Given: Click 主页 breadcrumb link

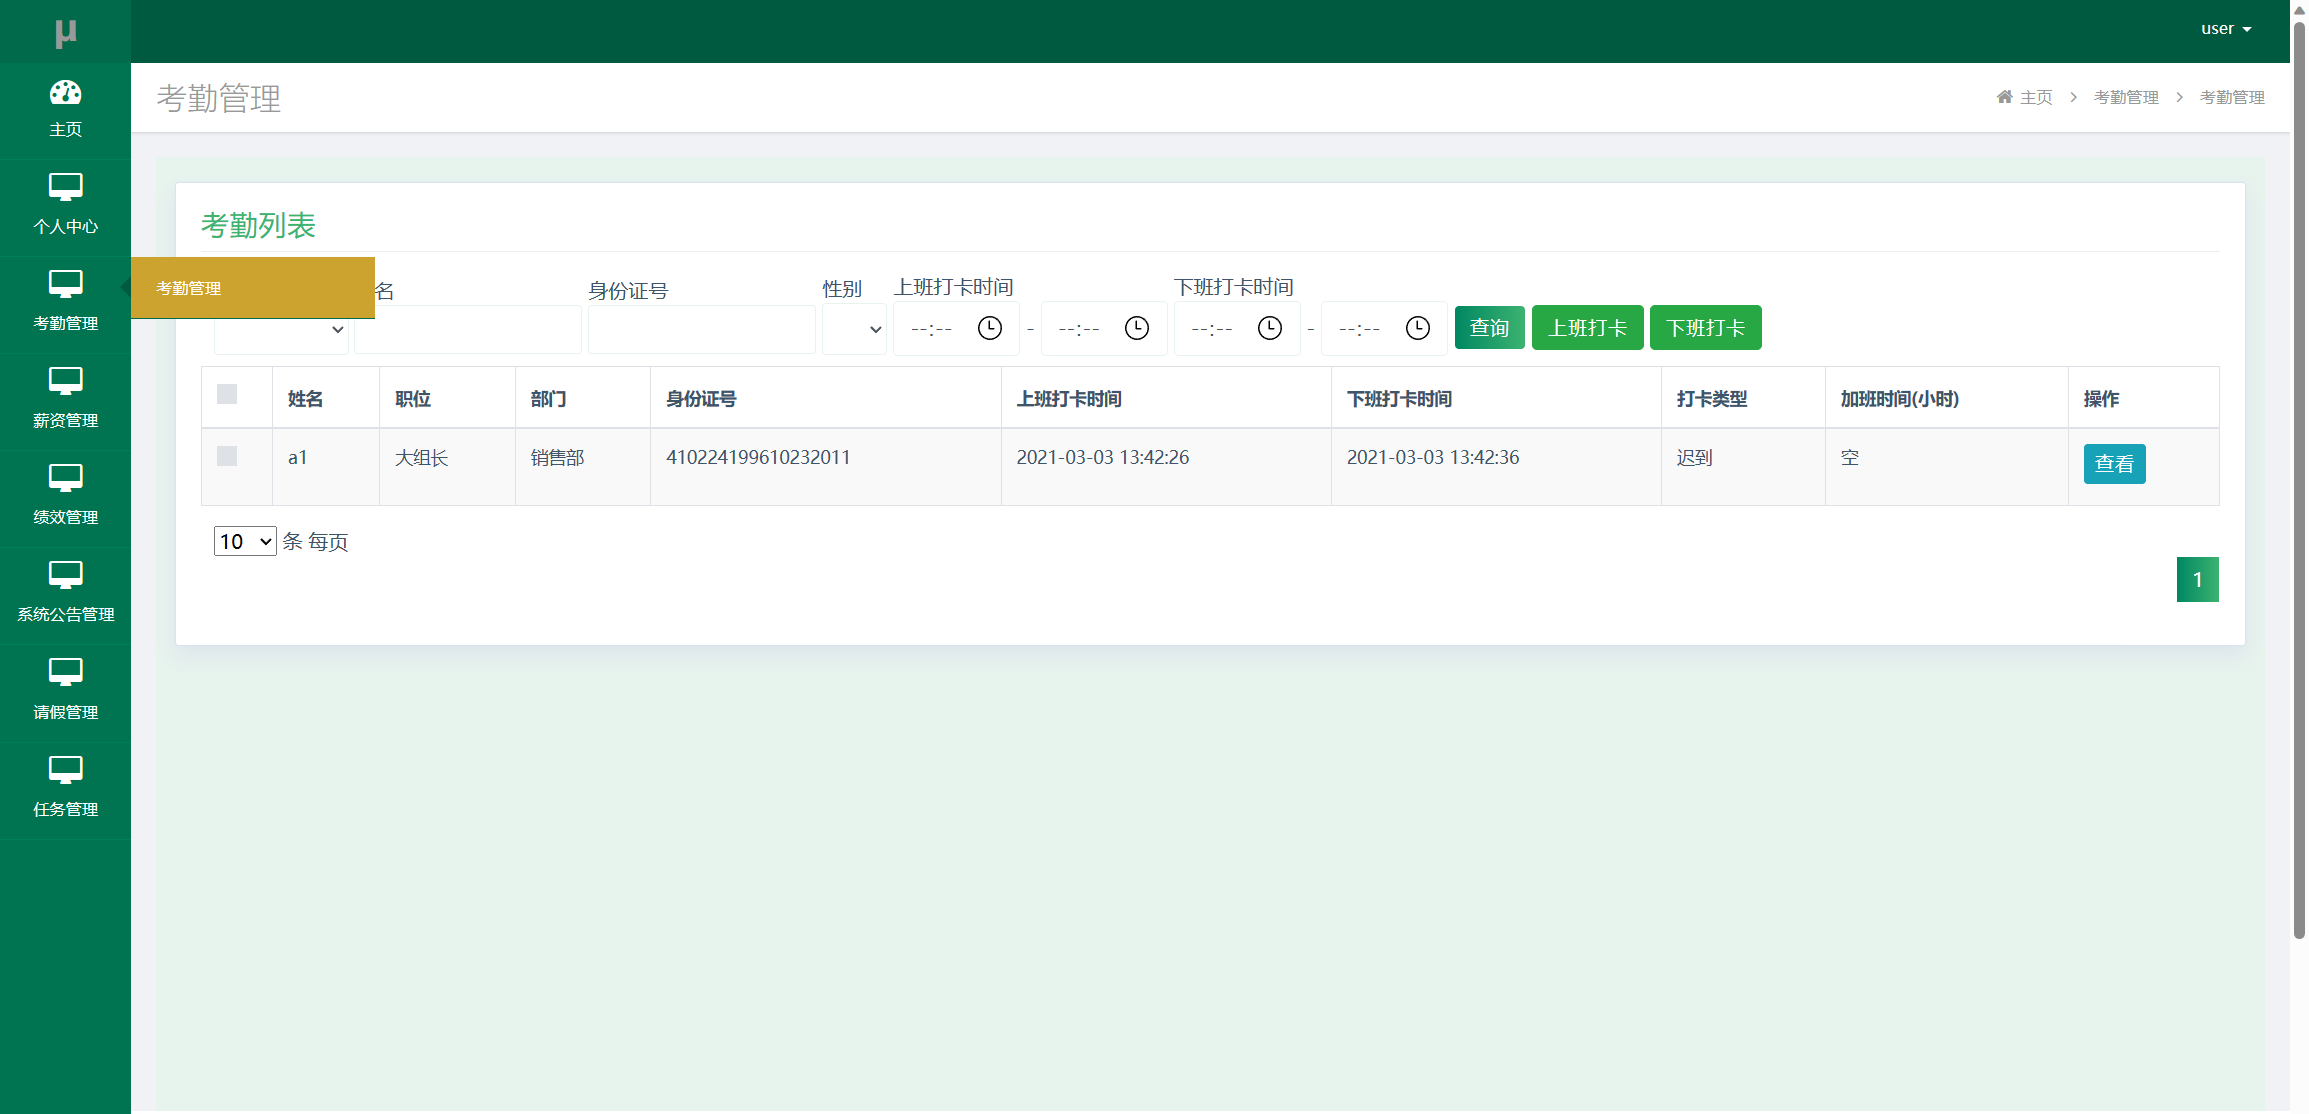Looking at the screenshot, I should pos(2034,97).
